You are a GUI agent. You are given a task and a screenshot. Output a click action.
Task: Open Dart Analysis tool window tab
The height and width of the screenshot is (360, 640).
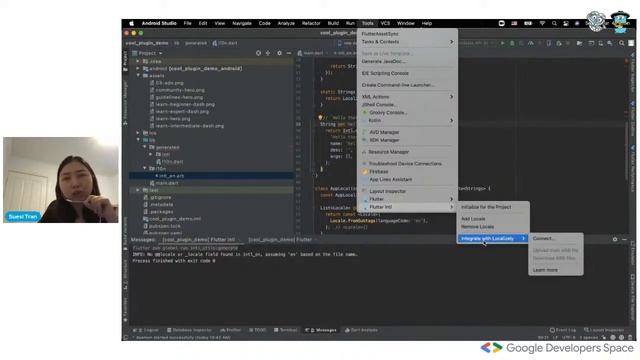tap(361, 330)
